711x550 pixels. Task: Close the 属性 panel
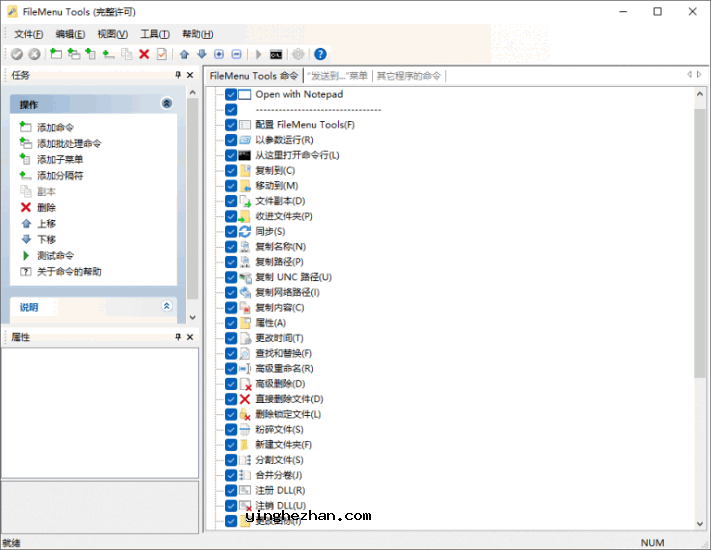pos(190,337)
